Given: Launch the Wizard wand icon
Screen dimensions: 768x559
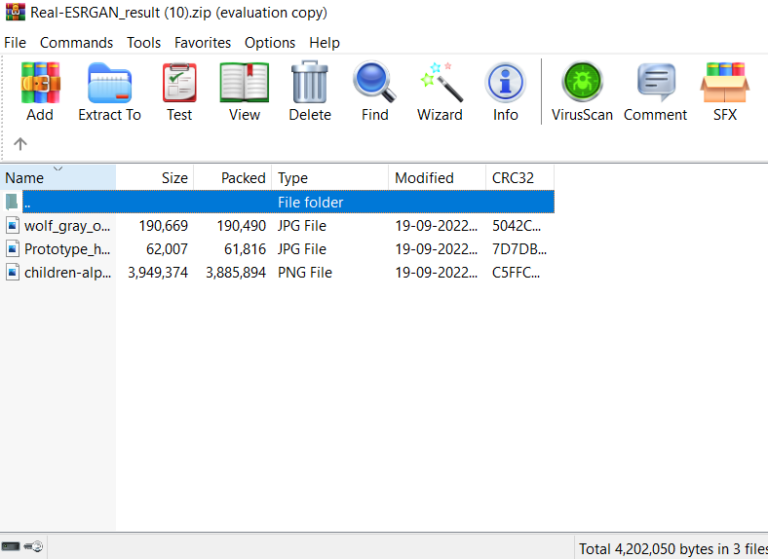Looking at the screenshot, I should (440, 90).
